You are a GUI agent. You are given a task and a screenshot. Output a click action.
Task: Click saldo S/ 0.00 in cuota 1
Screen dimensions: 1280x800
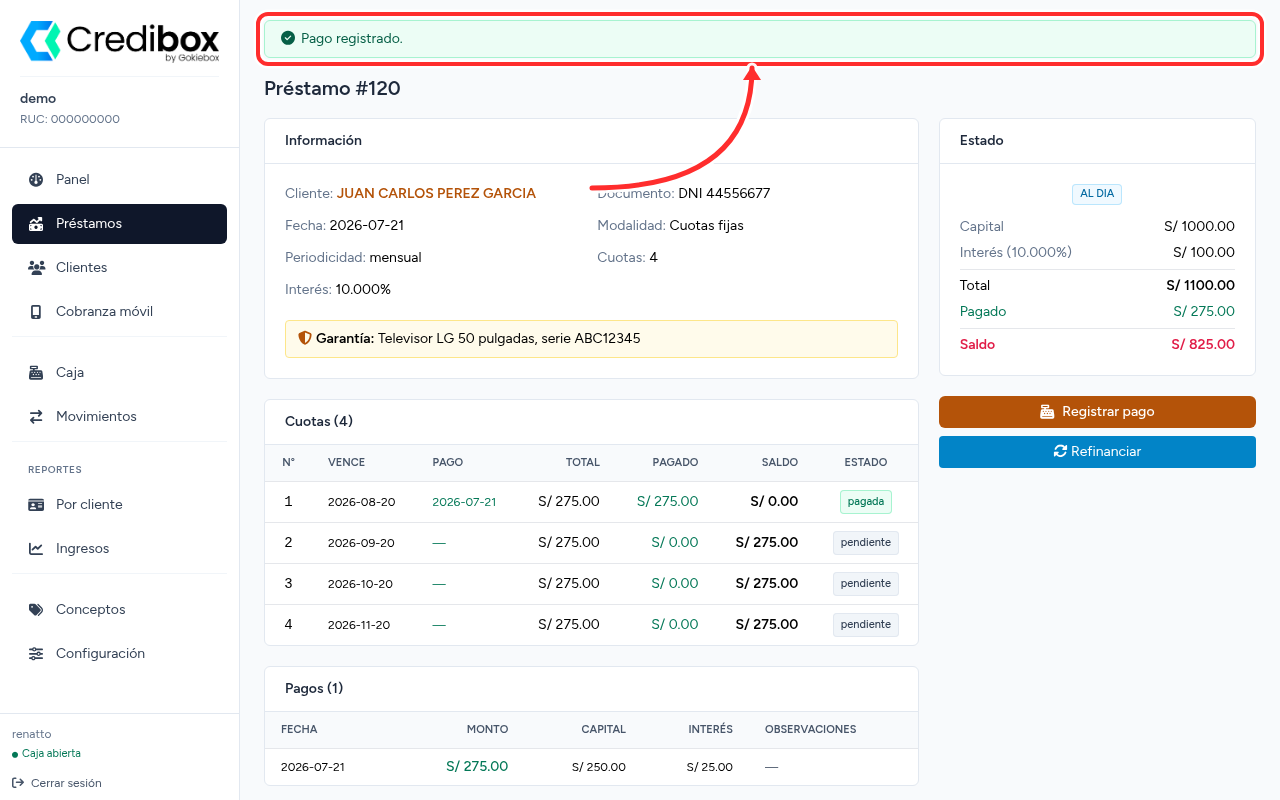(x=774, y=502)
